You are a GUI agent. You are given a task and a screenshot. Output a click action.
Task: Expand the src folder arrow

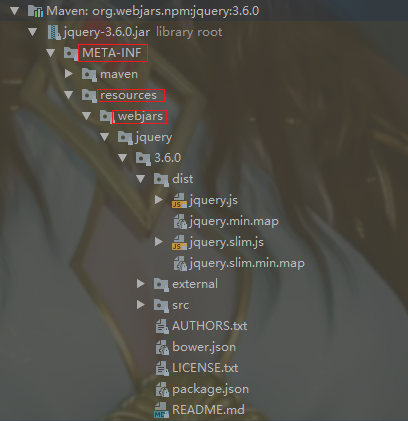(141, 305)
